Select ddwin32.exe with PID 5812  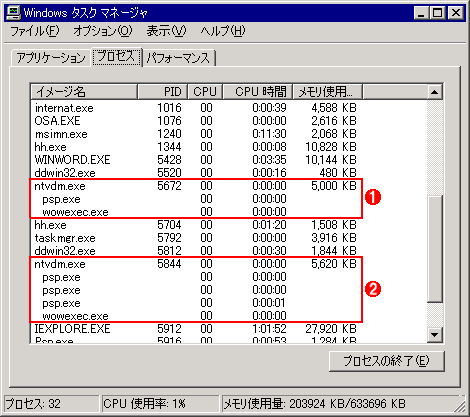pyautogui.click(x=196, y=251)
